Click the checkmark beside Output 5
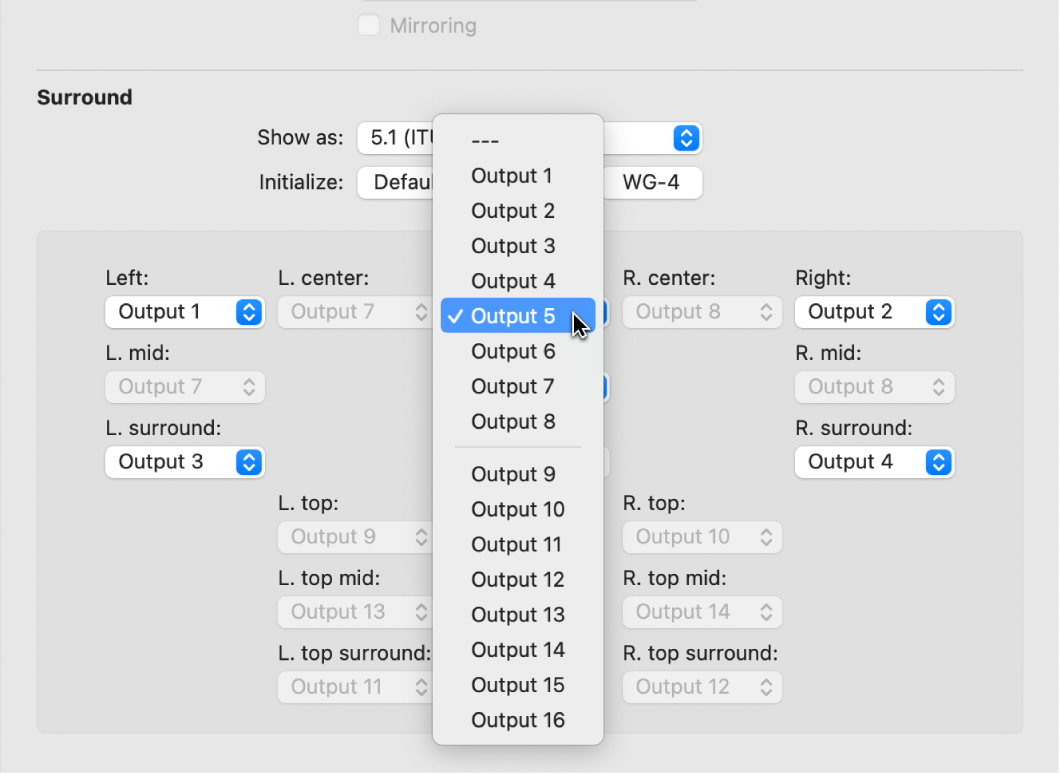Viewport: 1060px width, 774px height. (456, 316)
